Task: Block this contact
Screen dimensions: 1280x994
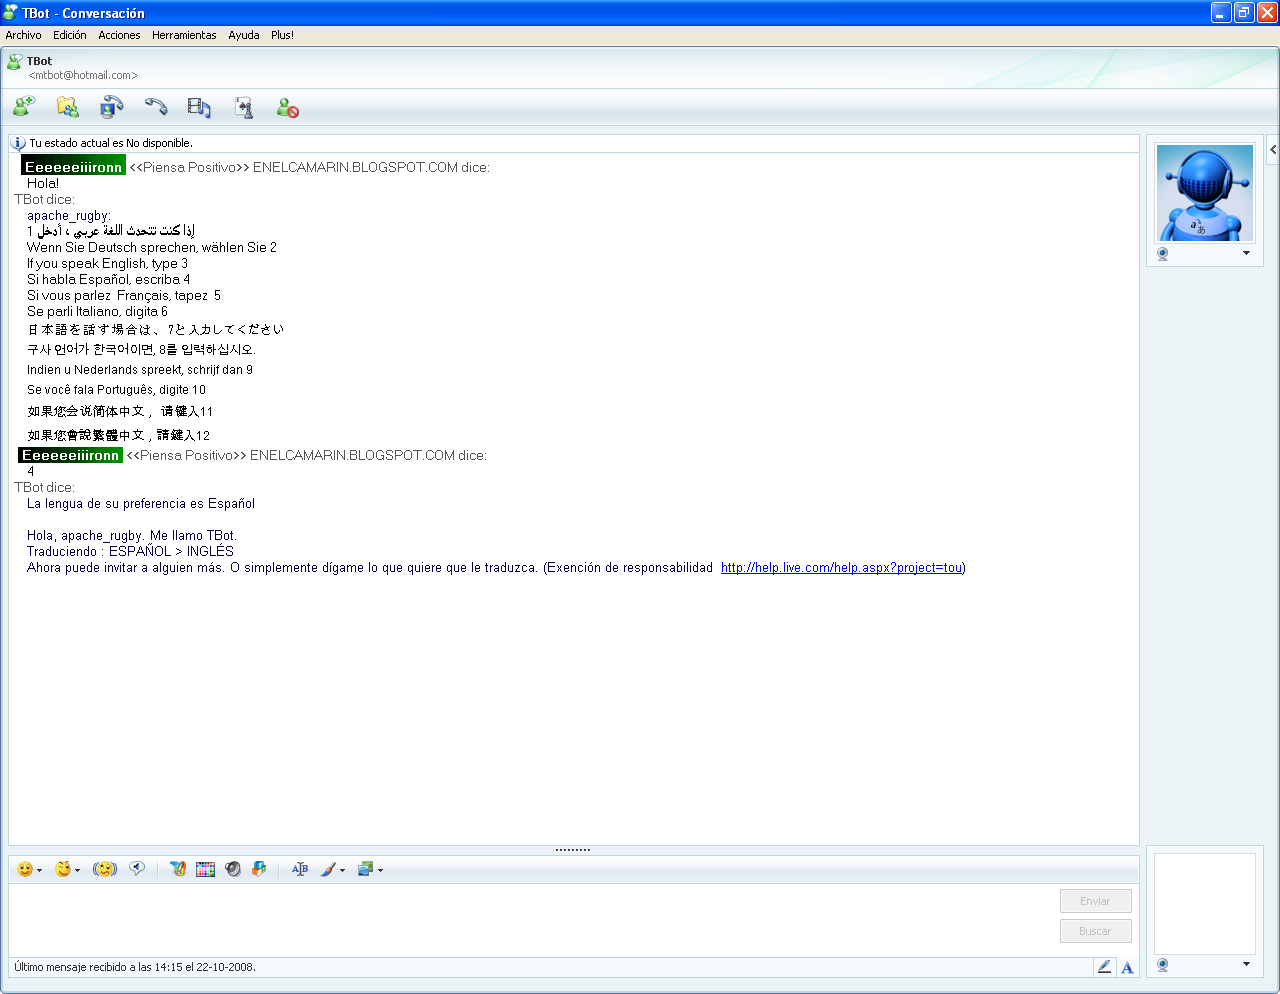Action: point(288,107)
